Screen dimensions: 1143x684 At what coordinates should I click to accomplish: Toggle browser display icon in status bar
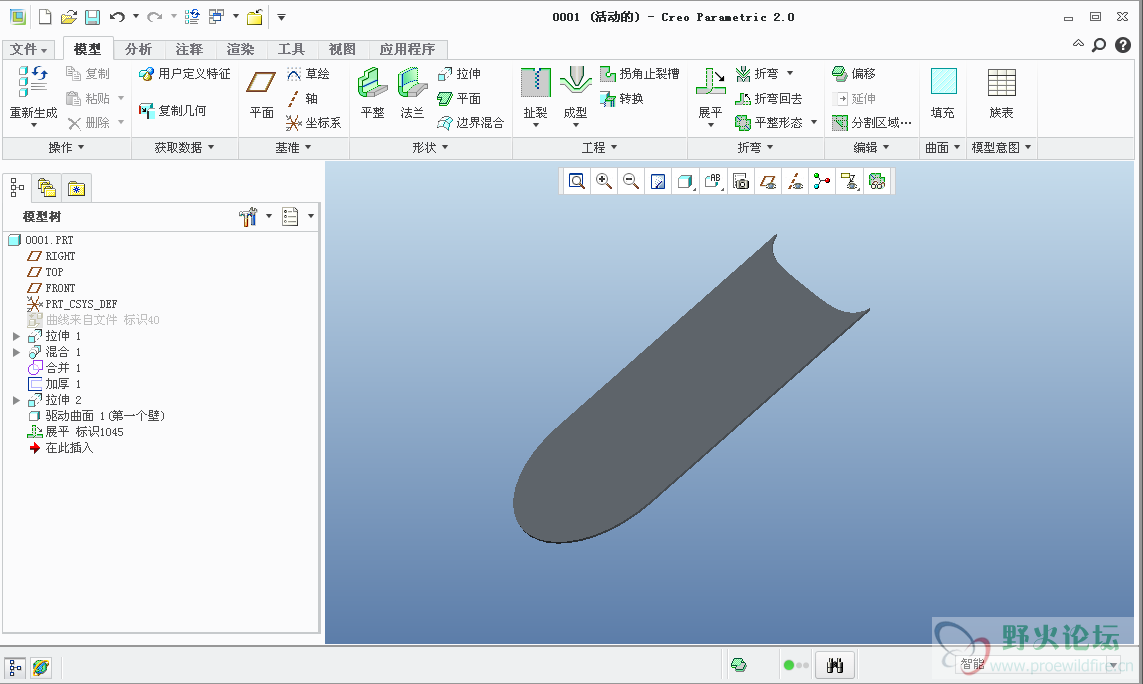click(x=42, y=667)
